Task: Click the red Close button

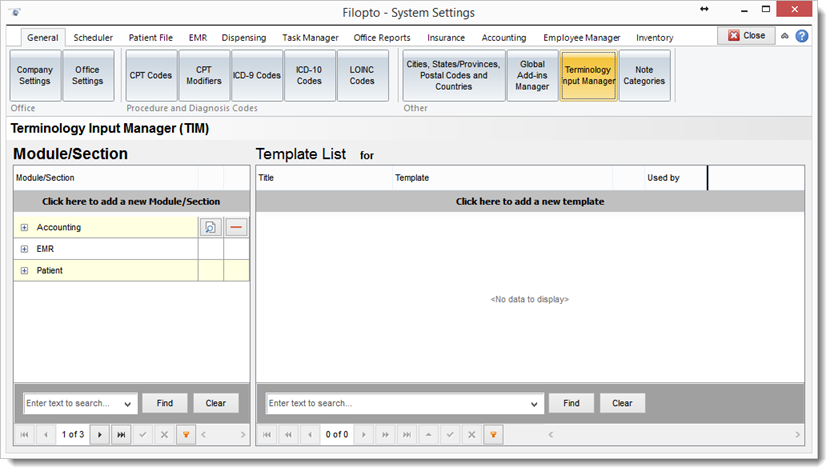Action: [x=746, y=36]
